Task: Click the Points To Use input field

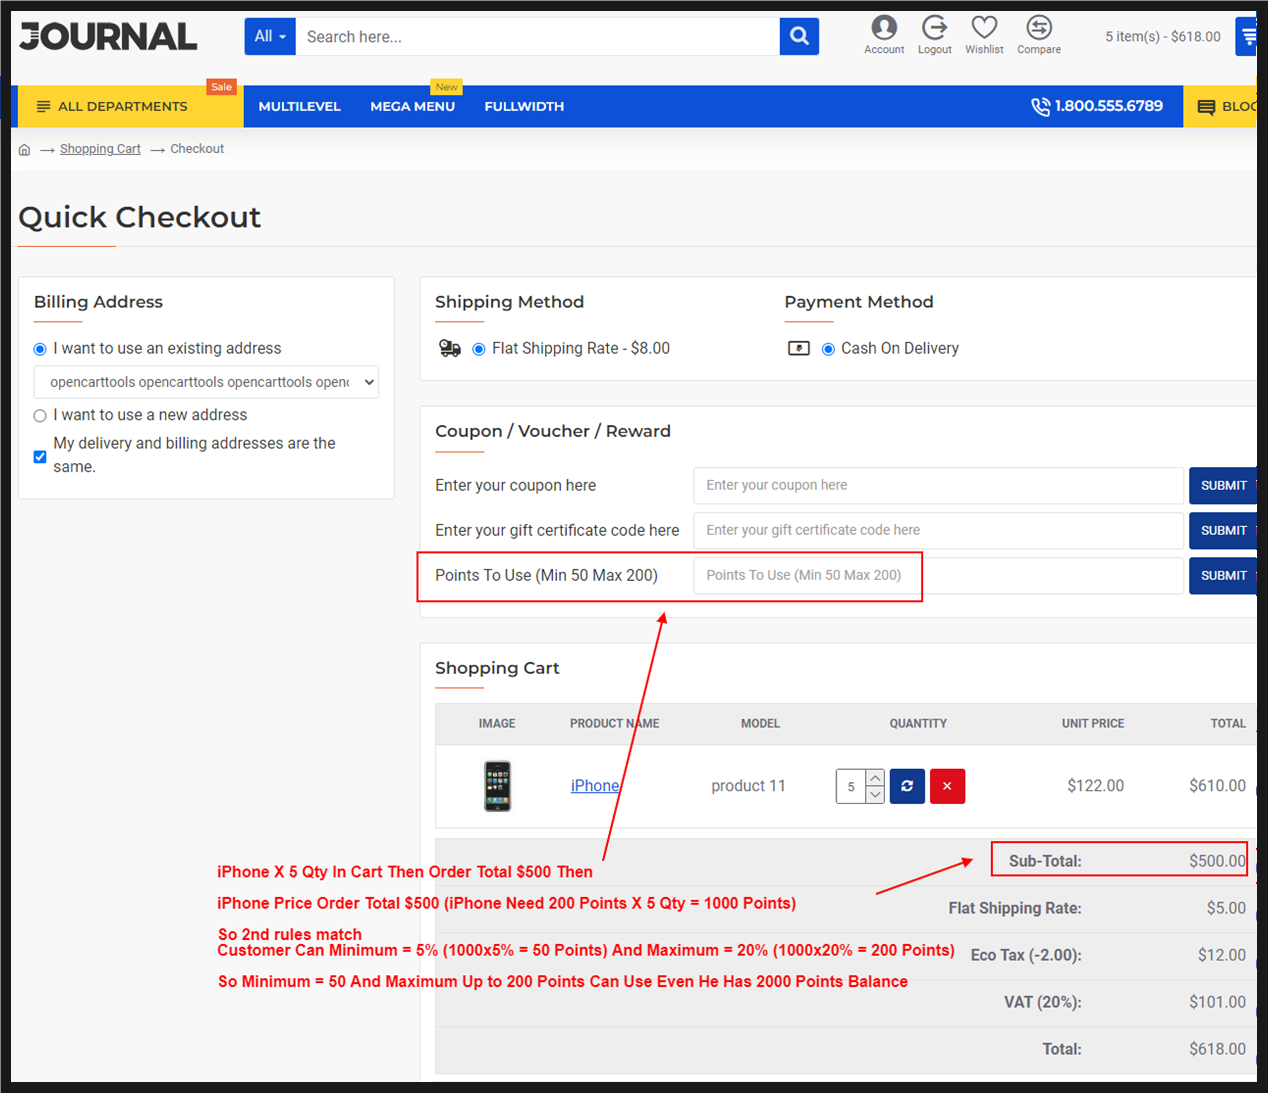Action: pos(938,576)
